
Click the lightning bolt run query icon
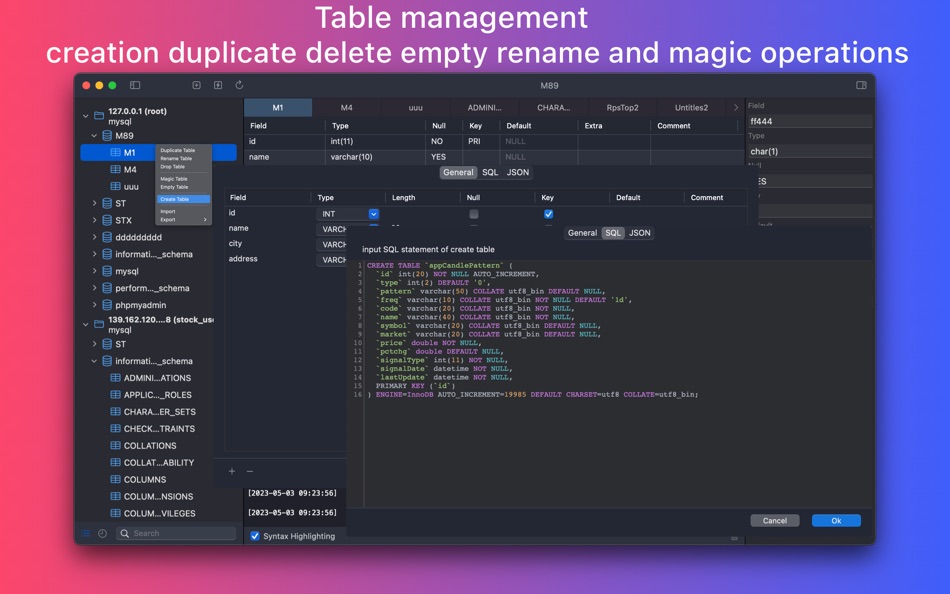(218, 86)
